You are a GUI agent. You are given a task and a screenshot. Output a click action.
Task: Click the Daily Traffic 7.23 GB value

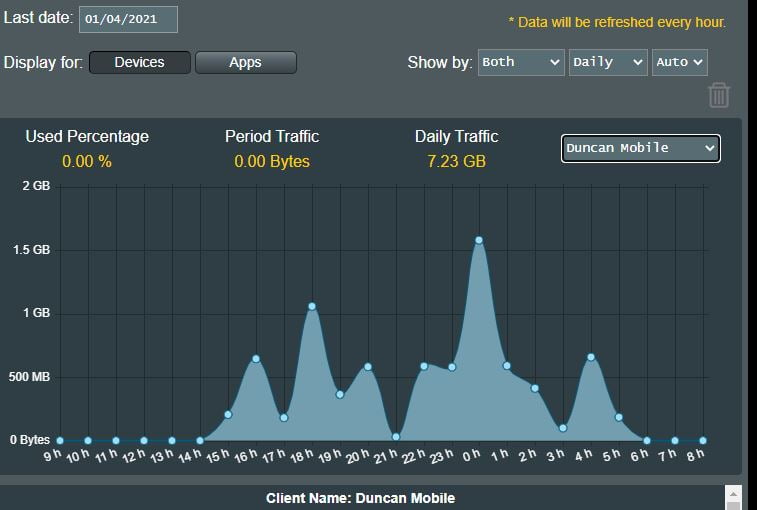point(456,161)
